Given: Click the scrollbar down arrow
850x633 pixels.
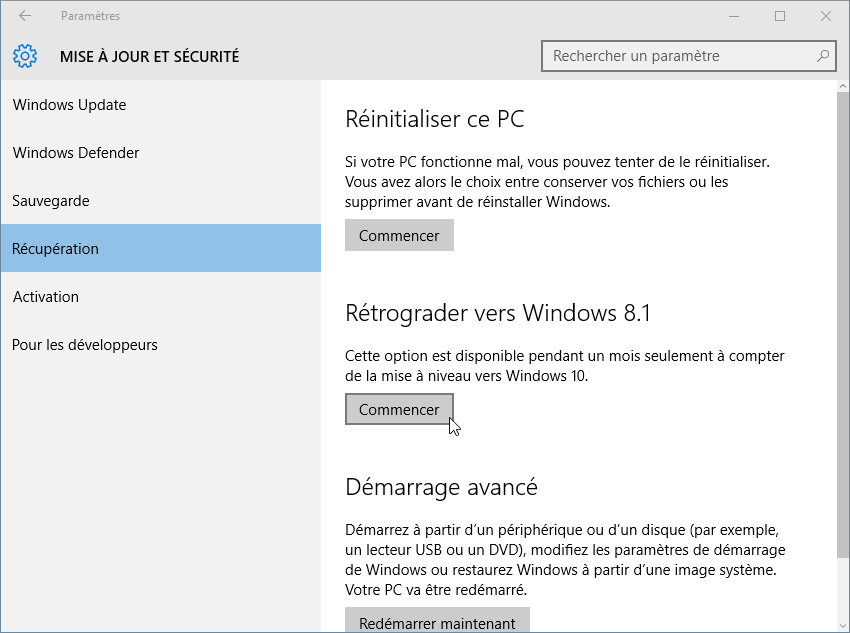Looking at the screenshot, I should pos(843,626).
